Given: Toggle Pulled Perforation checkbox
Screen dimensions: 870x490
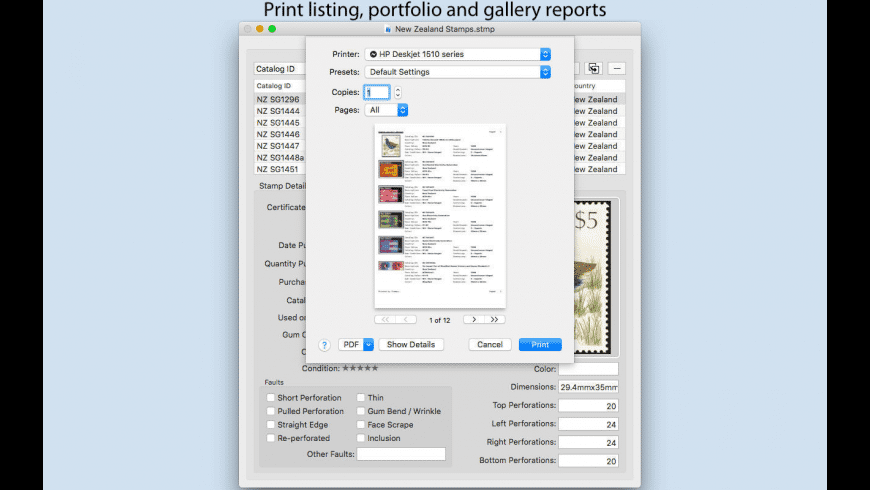Looking at the screenshot, I should tap(271, 411).
